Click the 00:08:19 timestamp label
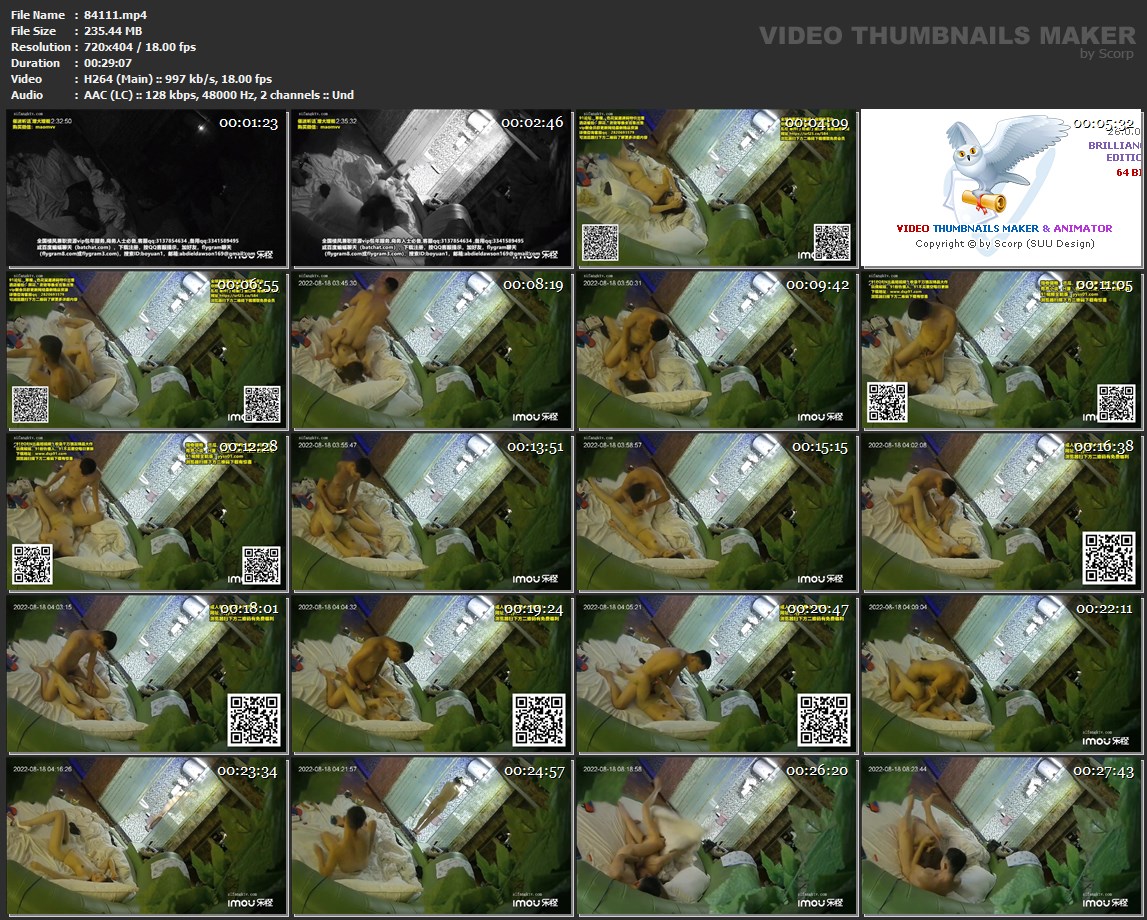The height and width of the screenshot is (920, 1147). click(533, 285)
